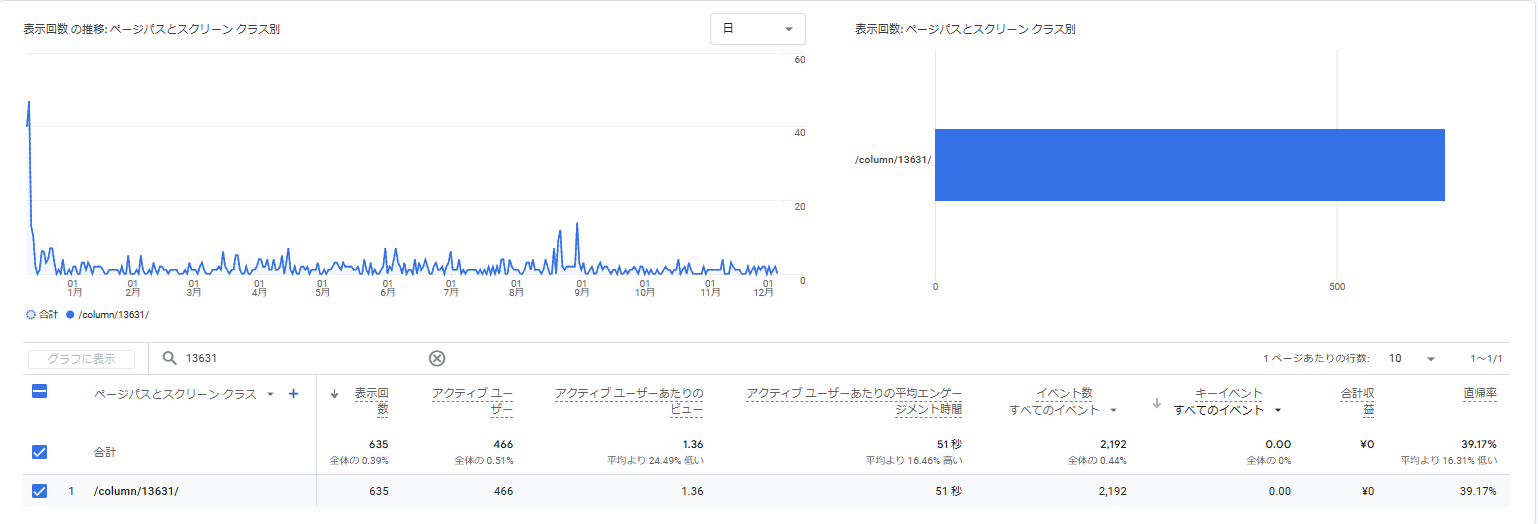Click the /column/13631/ bar chart axis label
1538x524 pixels.
893,160
